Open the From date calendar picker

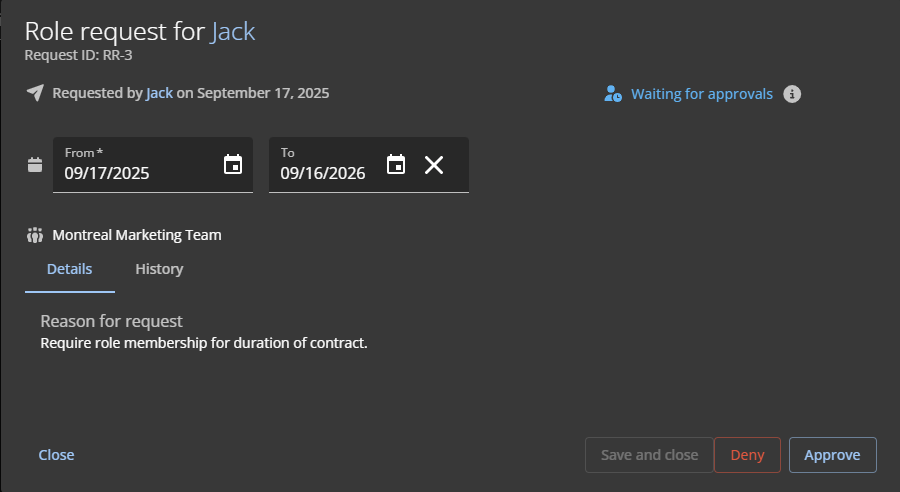coord(233,165)
